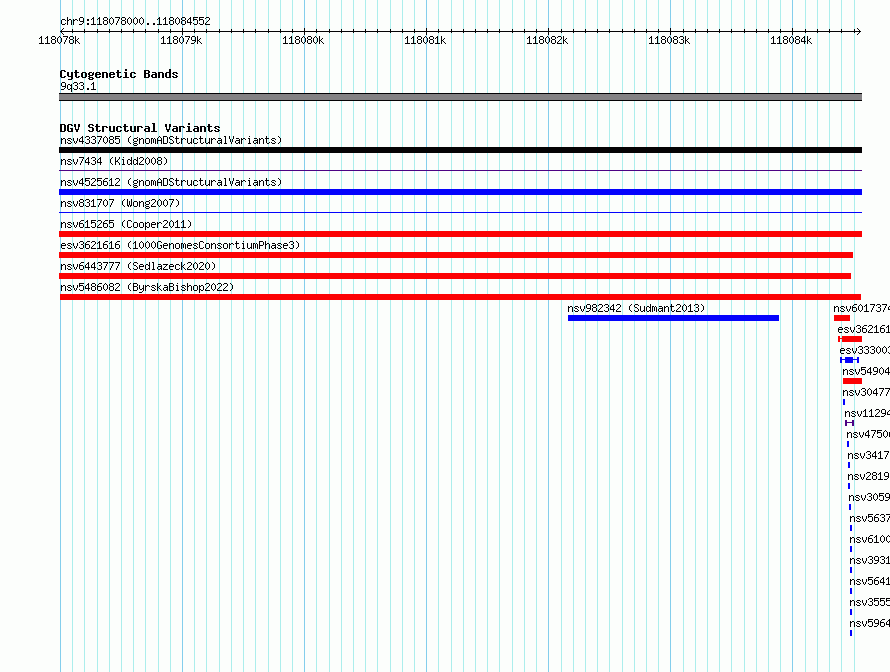Click the nsv30477 variant label
Image resolution: width=890 pixels, height=672 pixels.
pos(866,392)
